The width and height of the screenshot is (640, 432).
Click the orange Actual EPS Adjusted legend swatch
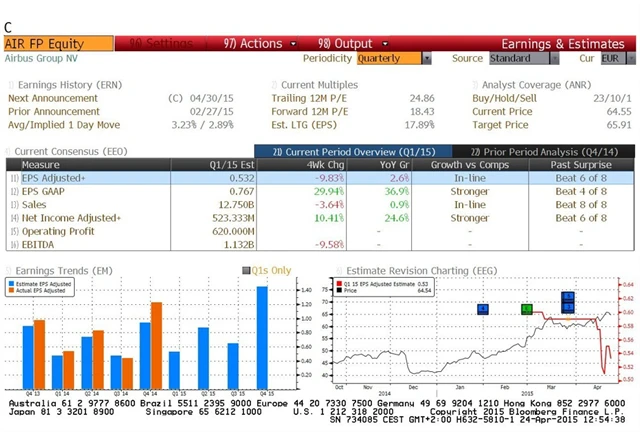pyautogui.click(x=14, y=290)
